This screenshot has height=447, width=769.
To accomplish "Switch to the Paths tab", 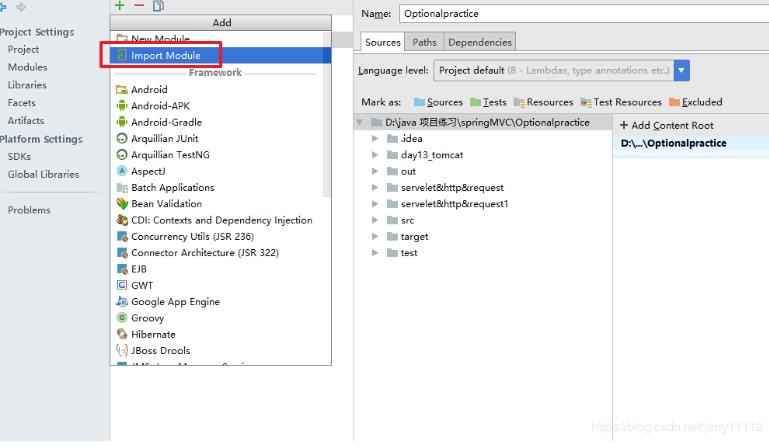I will tap(424, 42).
